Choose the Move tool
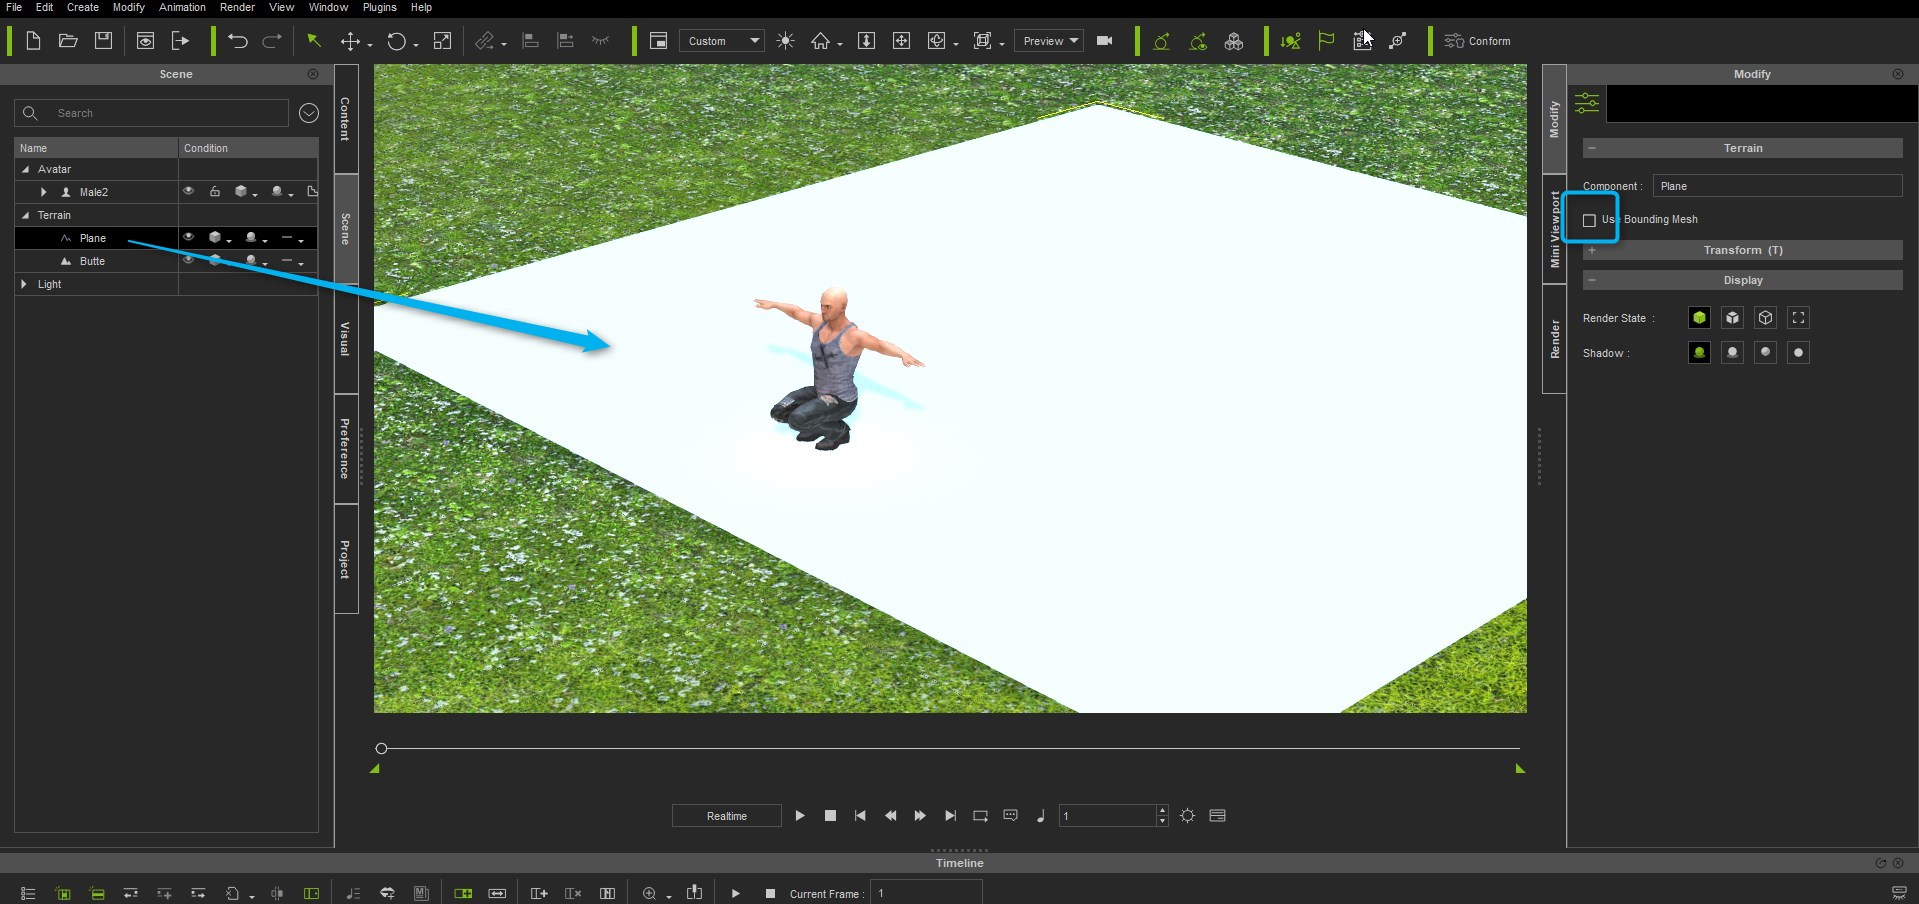The width and height of the screenshot is (1919, 904). [x=350, y=41]
